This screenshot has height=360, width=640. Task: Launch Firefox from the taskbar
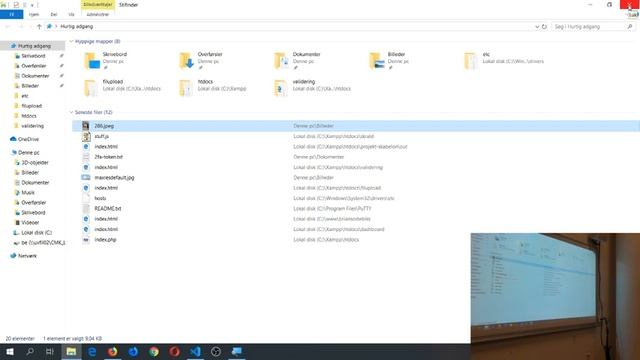pyautogui.click(x=113, y=351)
